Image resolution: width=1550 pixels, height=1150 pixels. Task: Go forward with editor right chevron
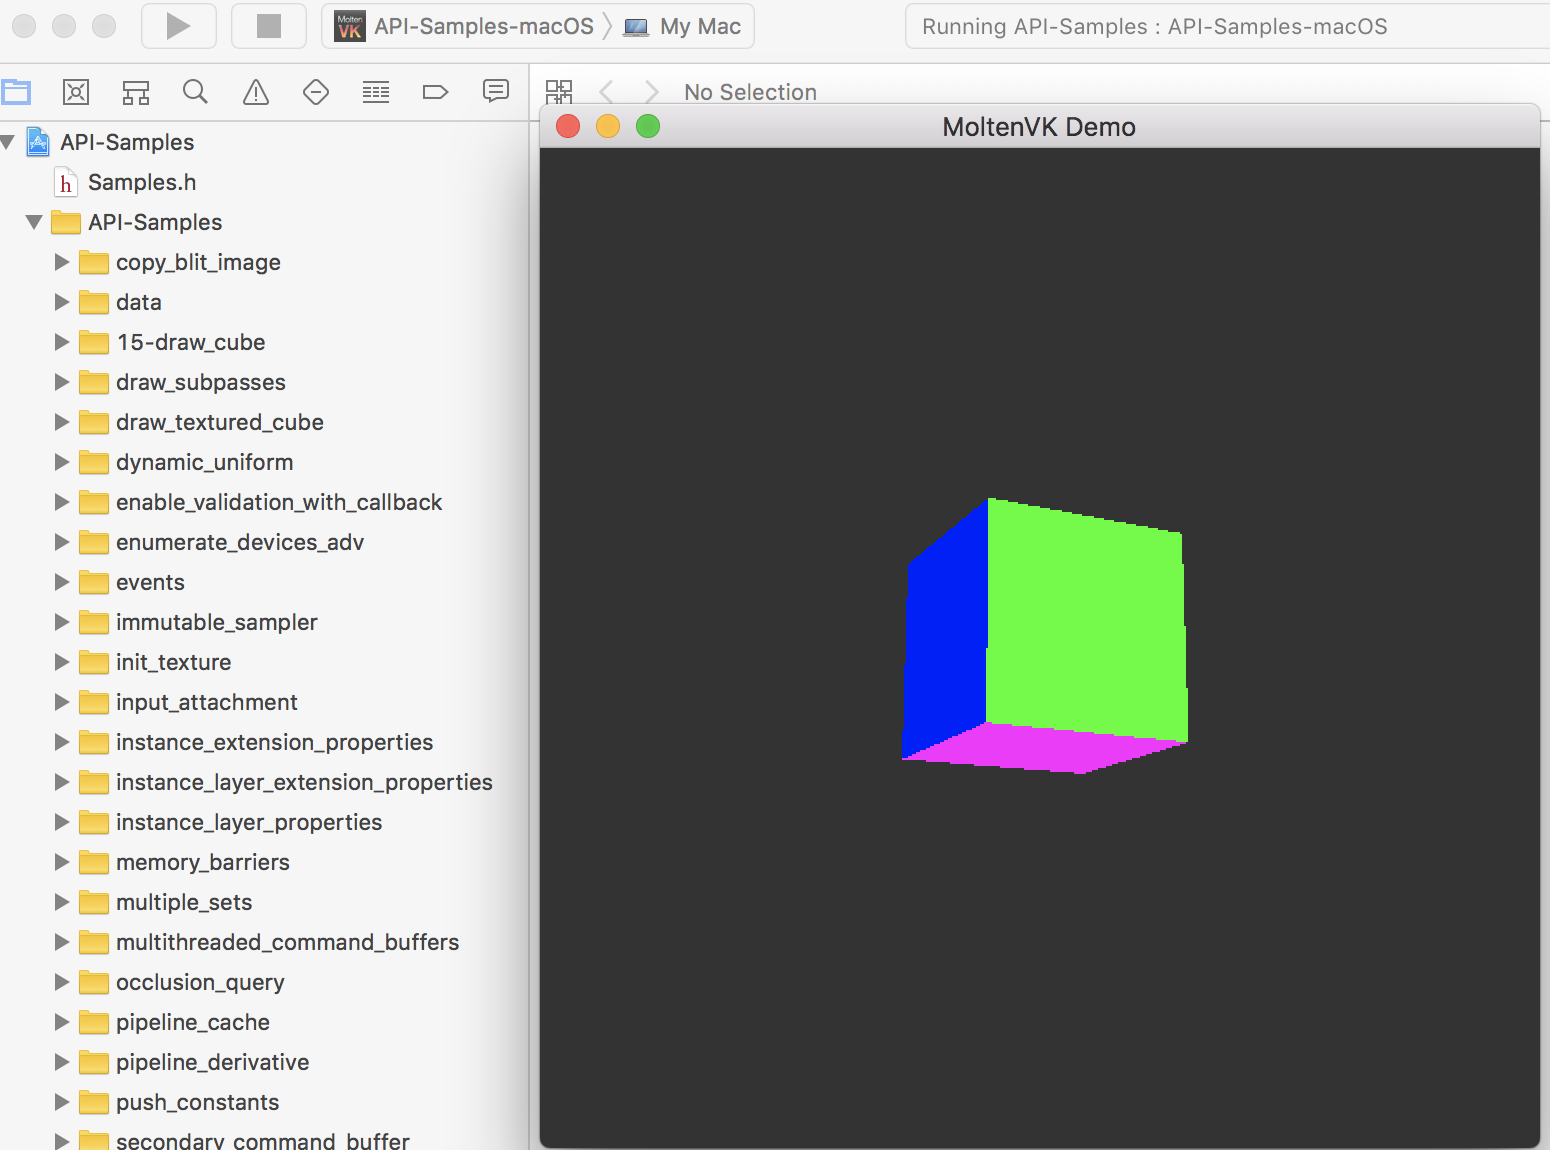tap(651, 92)
